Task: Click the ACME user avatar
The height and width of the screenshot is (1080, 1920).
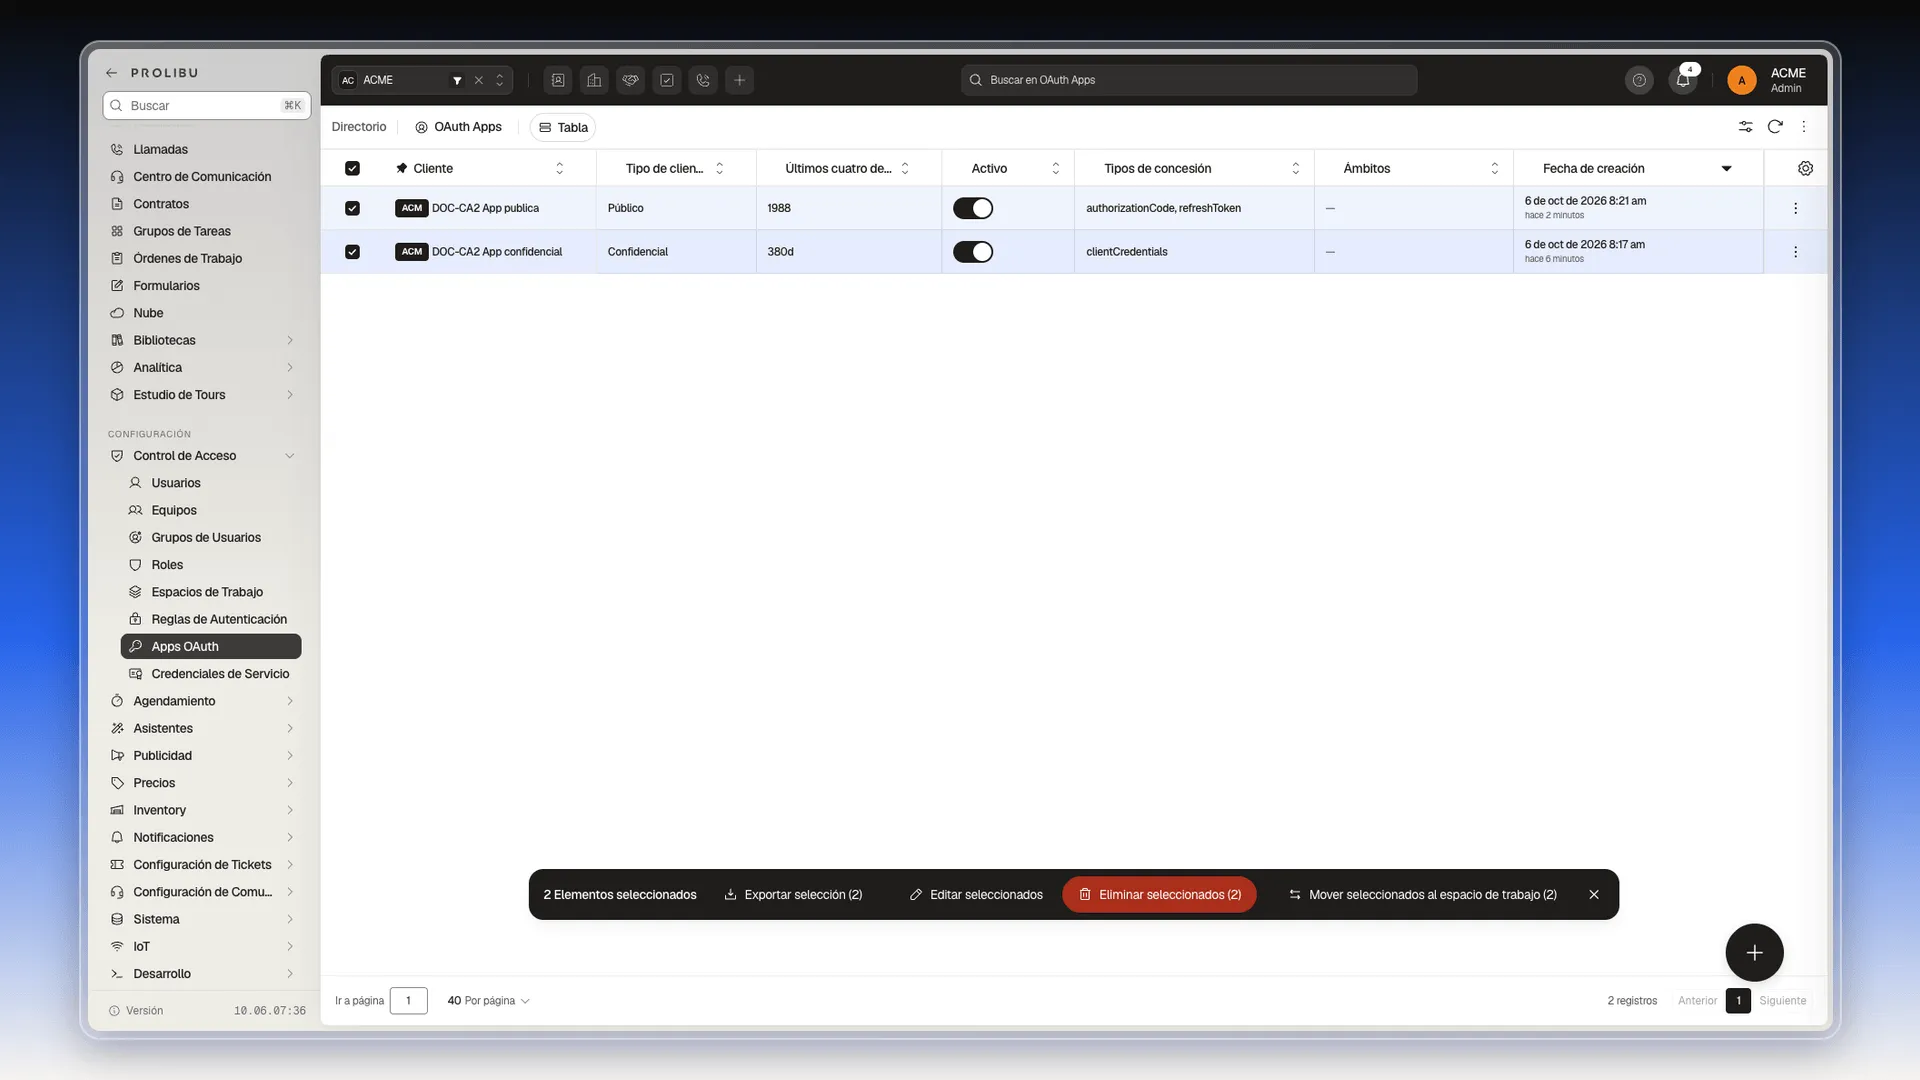Action: [1741, 80]
